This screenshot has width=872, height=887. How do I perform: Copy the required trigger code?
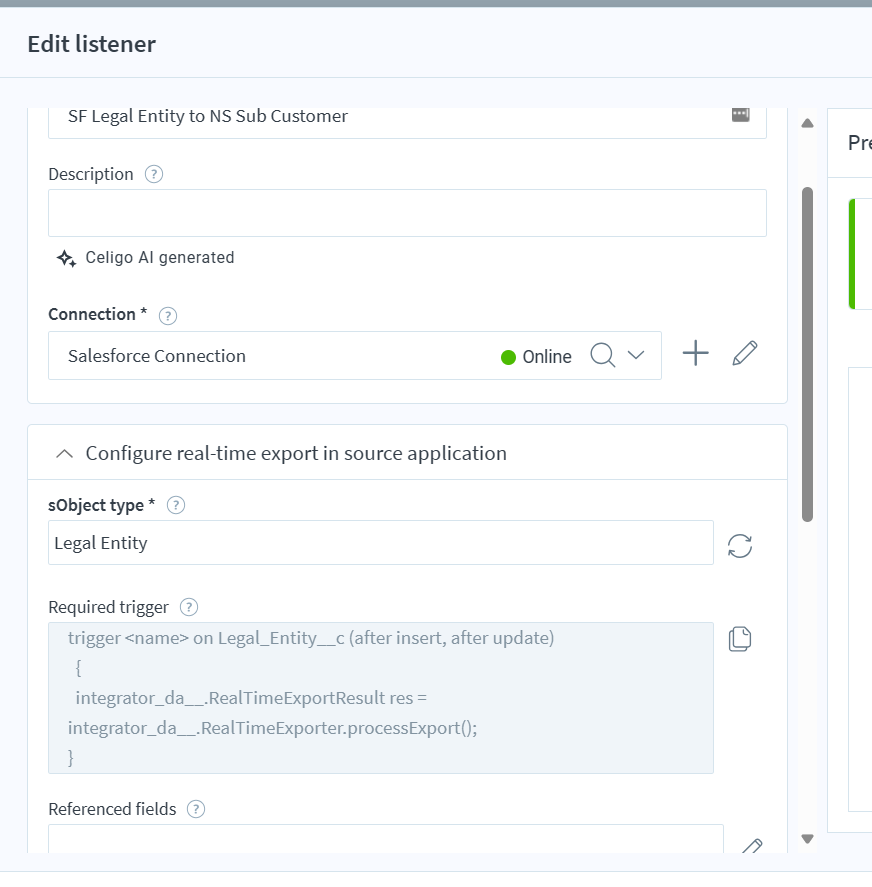(x=739, y=639)
